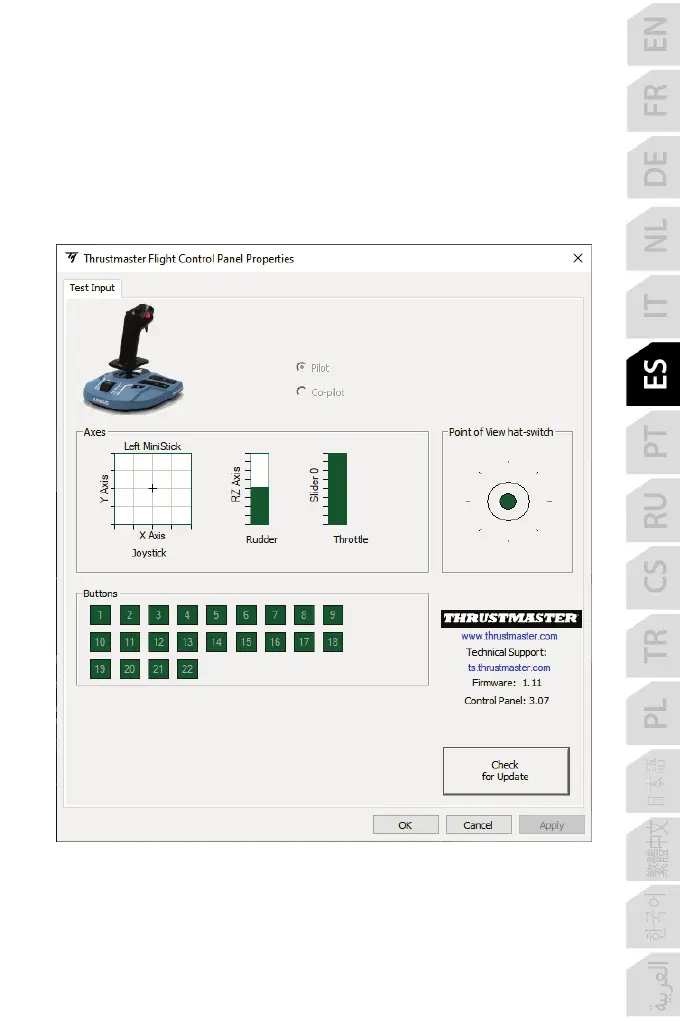Click button indicator 1
Screen dimensions: 680x1021
coord(100,615)
